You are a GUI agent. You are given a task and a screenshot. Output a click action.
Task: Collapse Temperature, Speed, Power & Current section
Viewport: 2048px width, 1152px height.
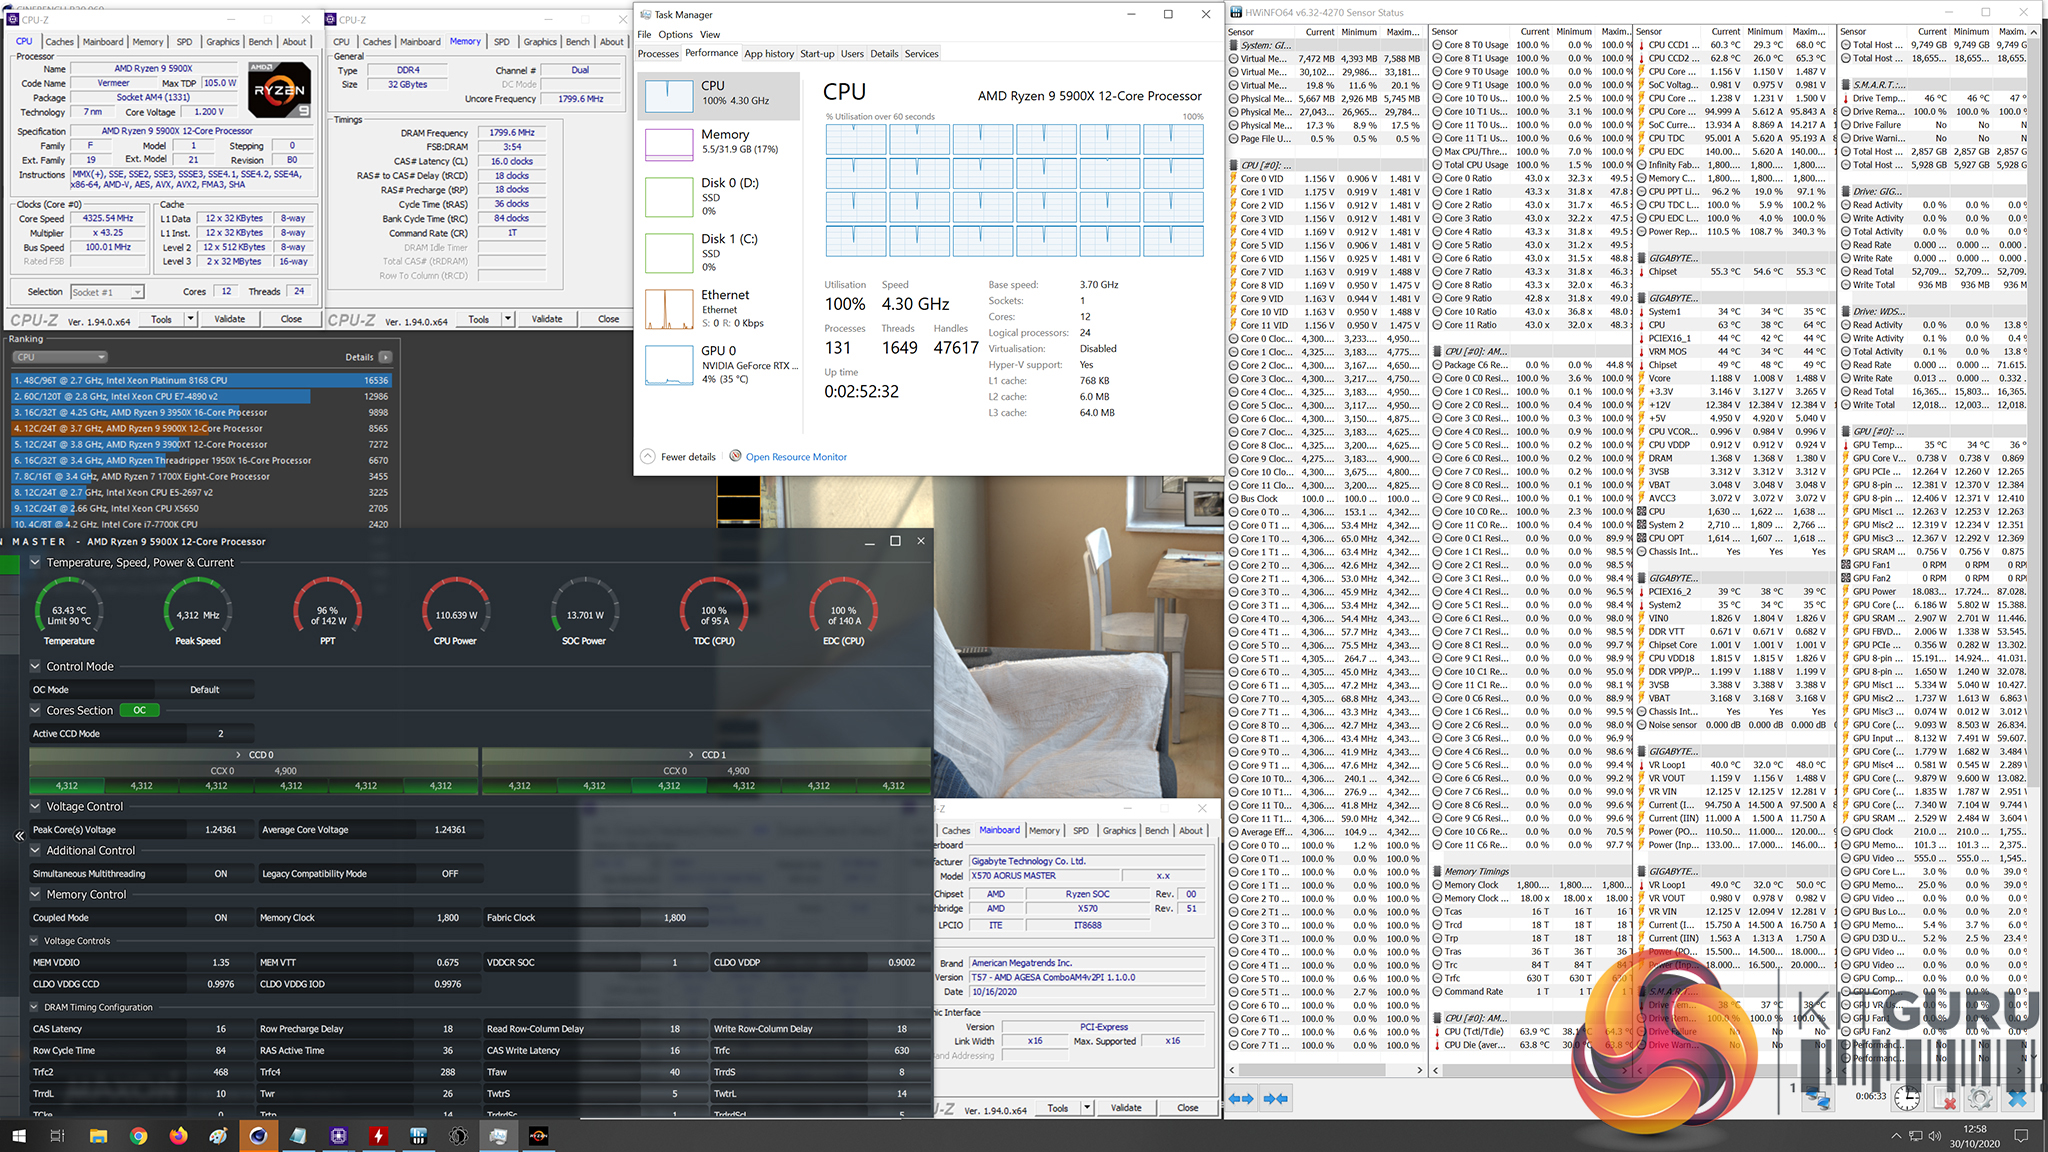click(x=35, y=562)
